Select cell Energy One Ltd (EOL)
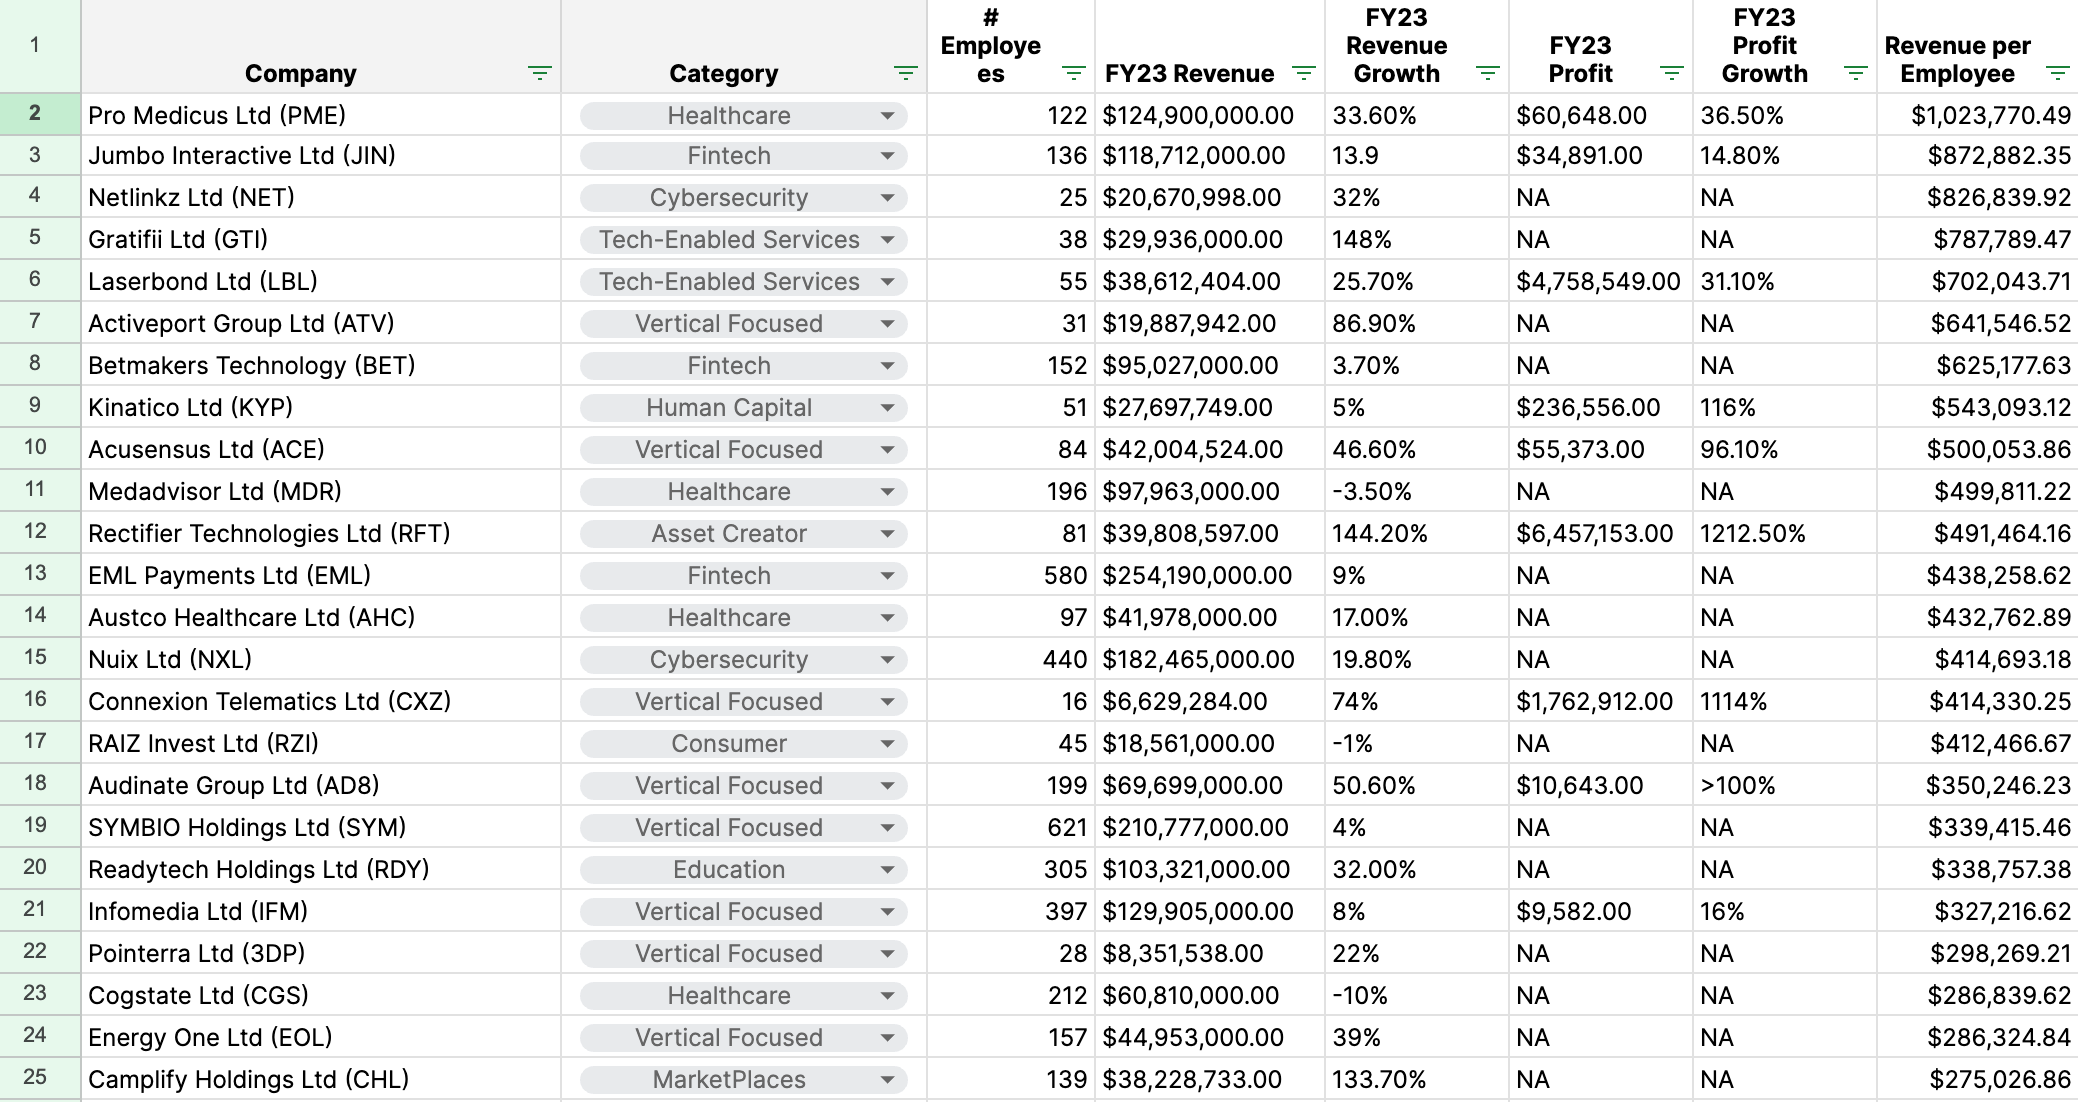This screenshot has height=1102, width=2078. [321, 1038]
